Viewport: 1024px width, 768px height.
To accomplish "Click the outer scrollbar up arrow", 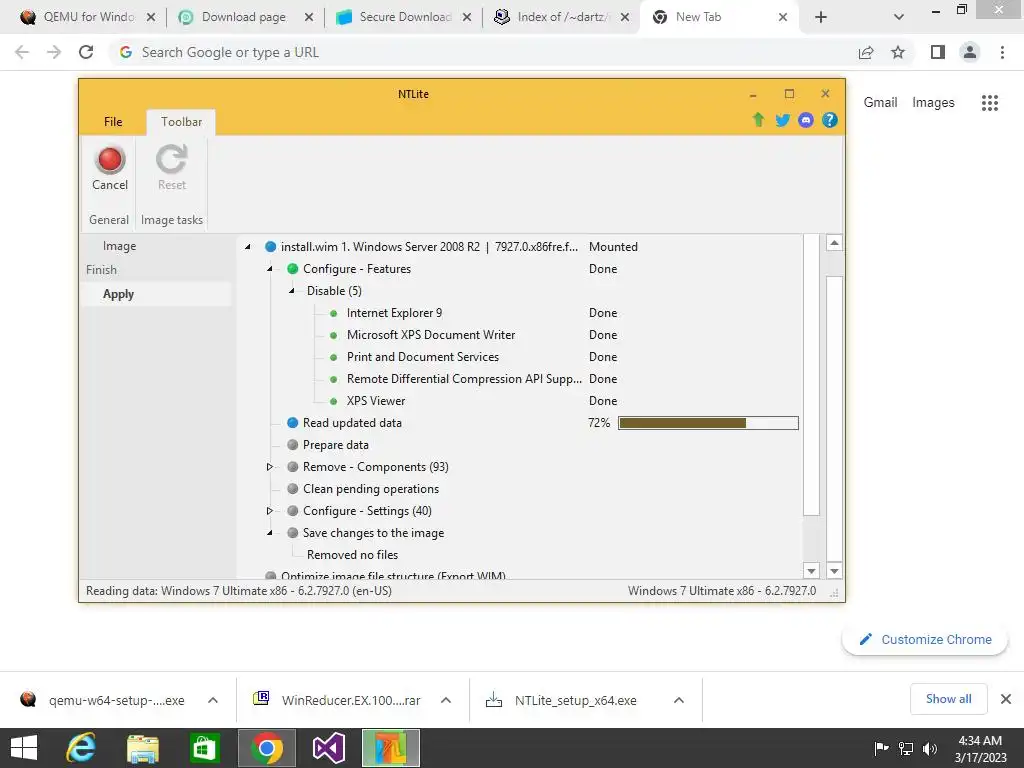I will (834, 243).
